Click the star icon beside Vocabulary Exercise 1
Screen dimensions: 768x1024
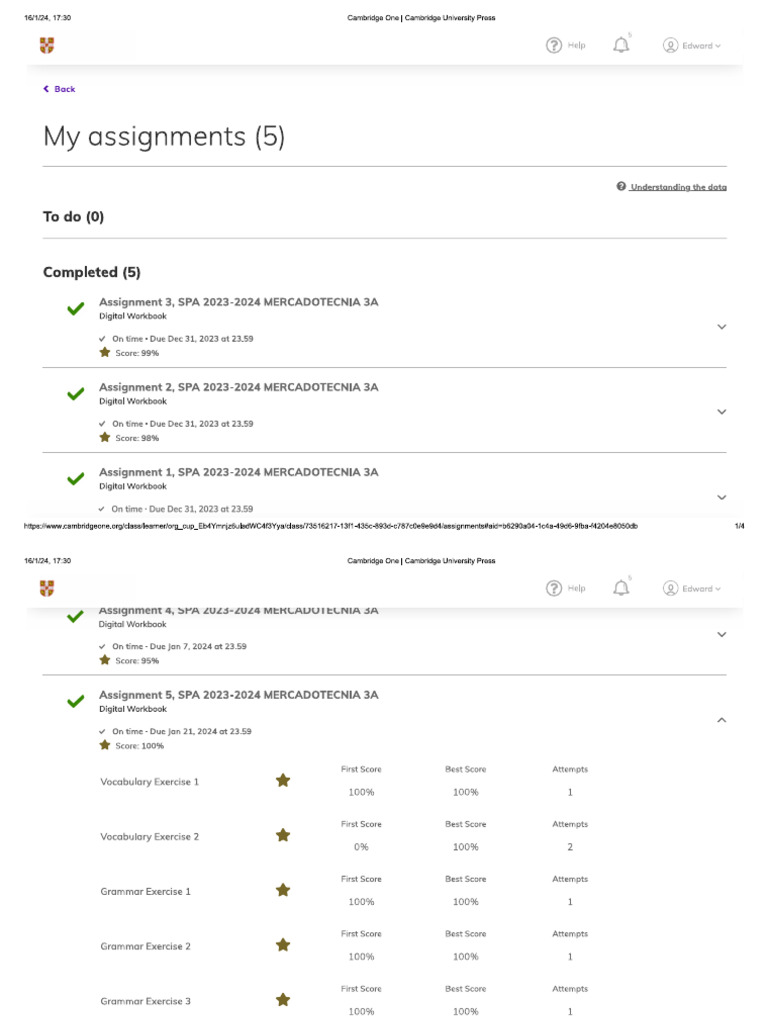(x=283, y=780)
